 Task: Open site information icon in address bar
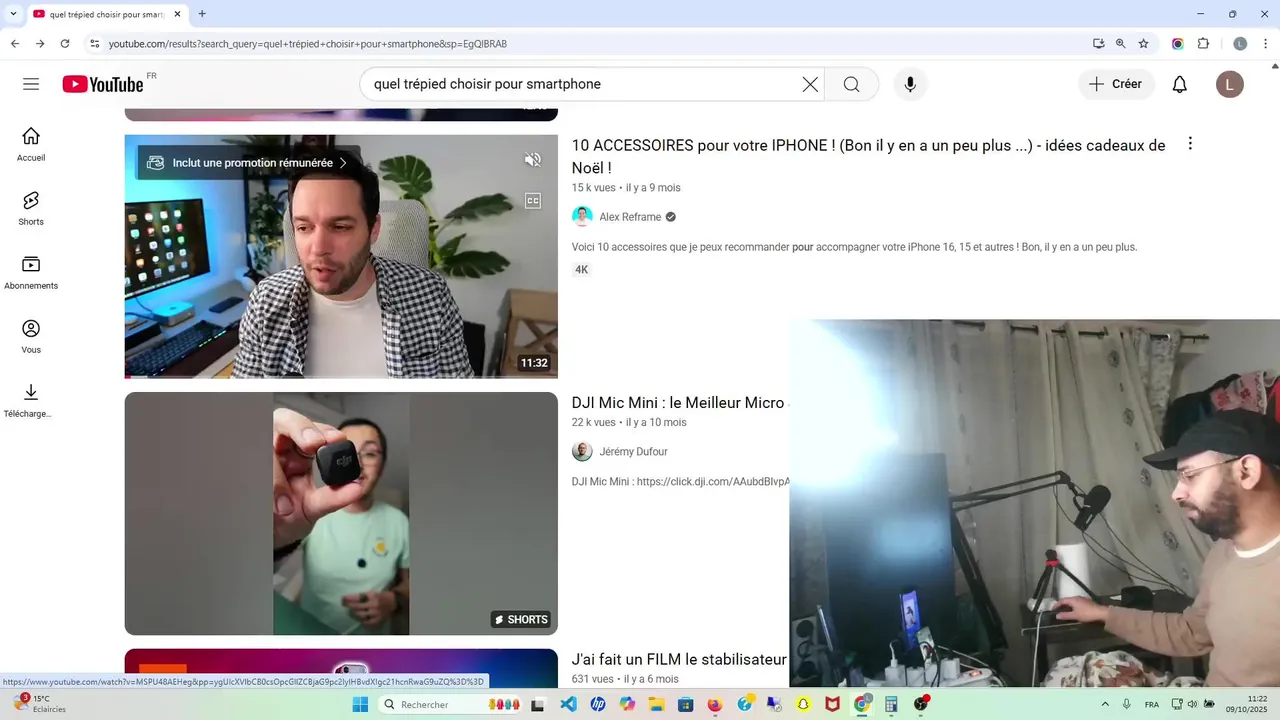[95, 44]
